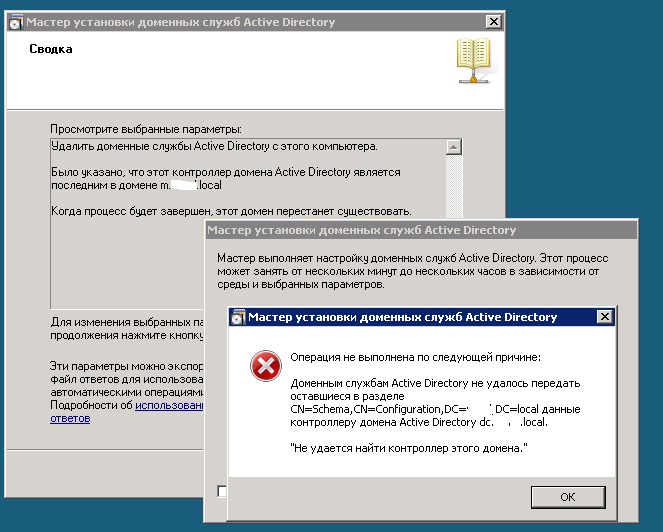The width and height of the screenshot is (663, 532).
Task: Click the red error icon
Action: [x=266, y=366]
